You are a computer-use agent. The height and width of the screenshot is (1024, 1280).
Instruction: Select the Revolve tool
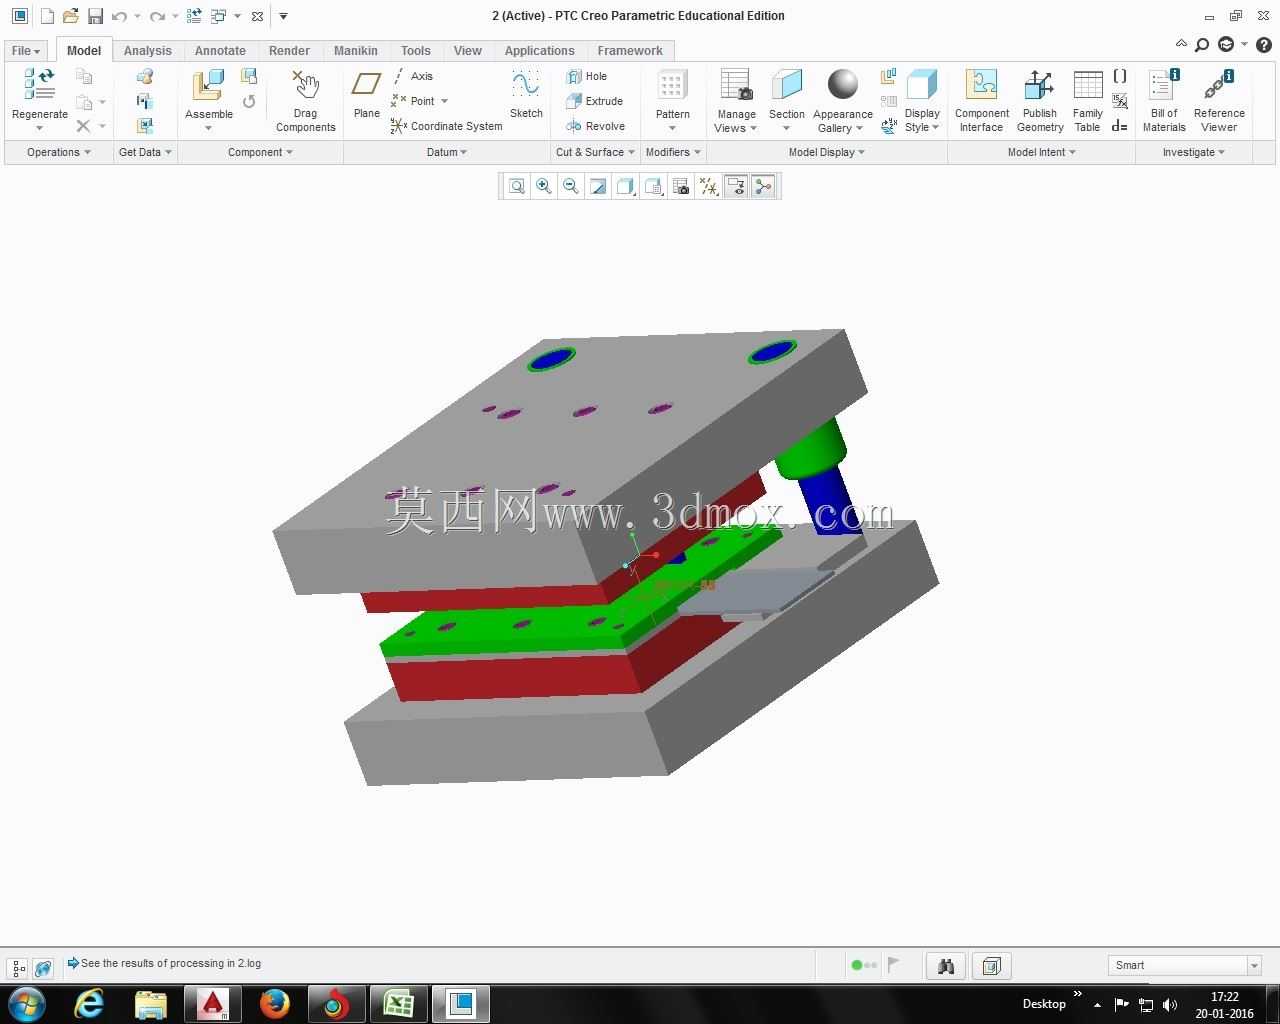click(x=595, y=126)
